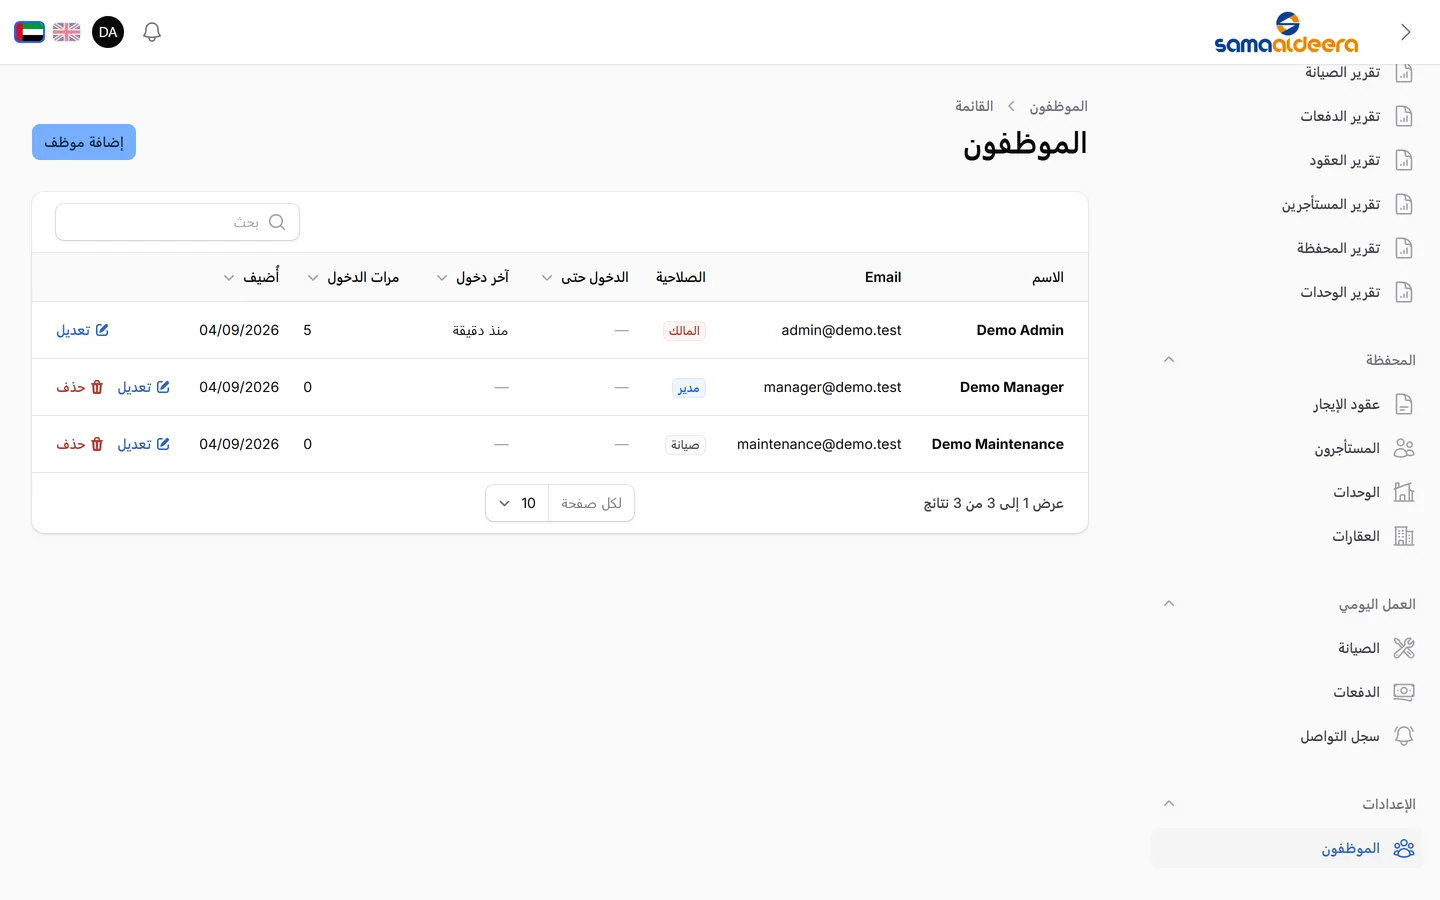
Task: Open notifications bell icon
Action: tap(152, 32)
